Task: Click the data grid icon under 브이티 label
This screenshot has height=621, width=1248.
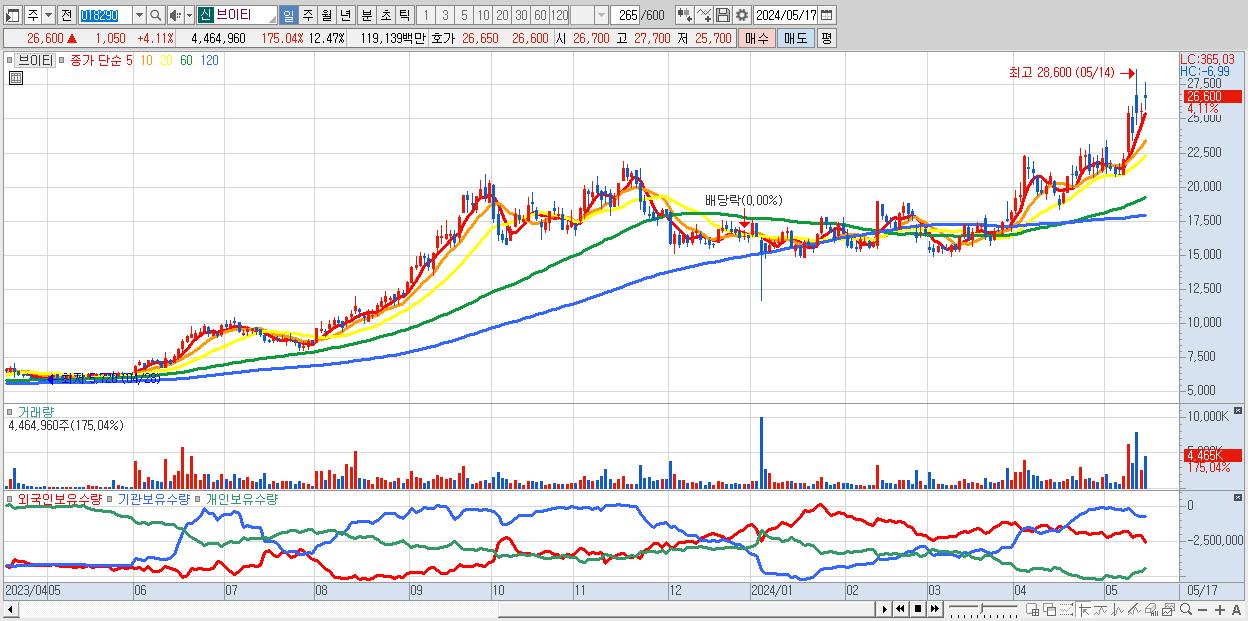Action: [x=14, y=77]
